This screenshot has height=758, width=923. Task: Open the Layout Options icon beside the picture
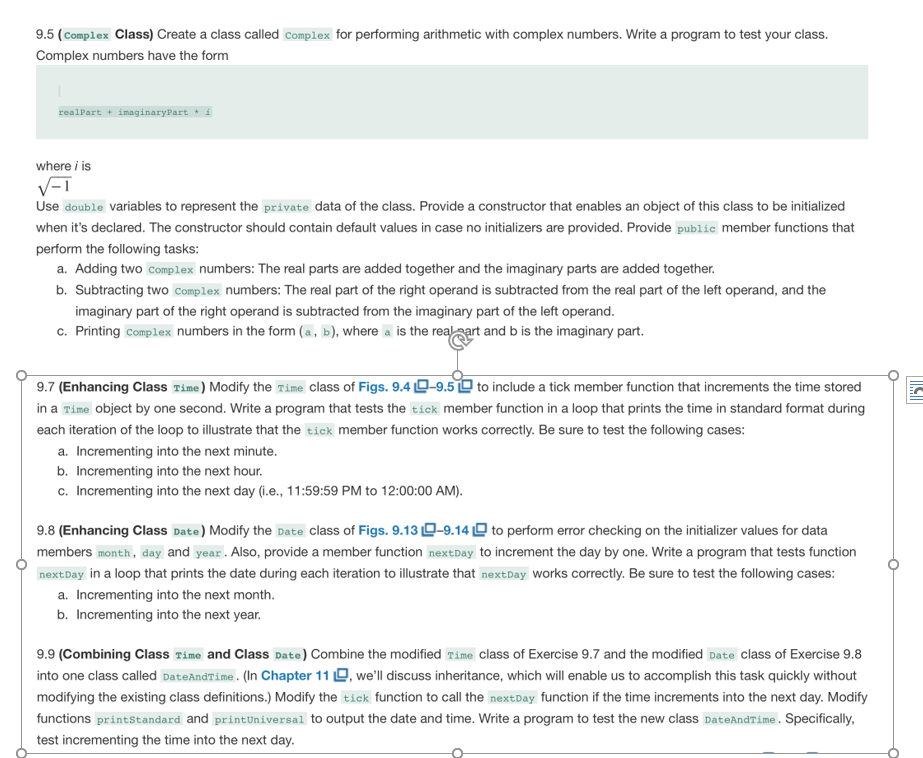(x=915, y=390)
